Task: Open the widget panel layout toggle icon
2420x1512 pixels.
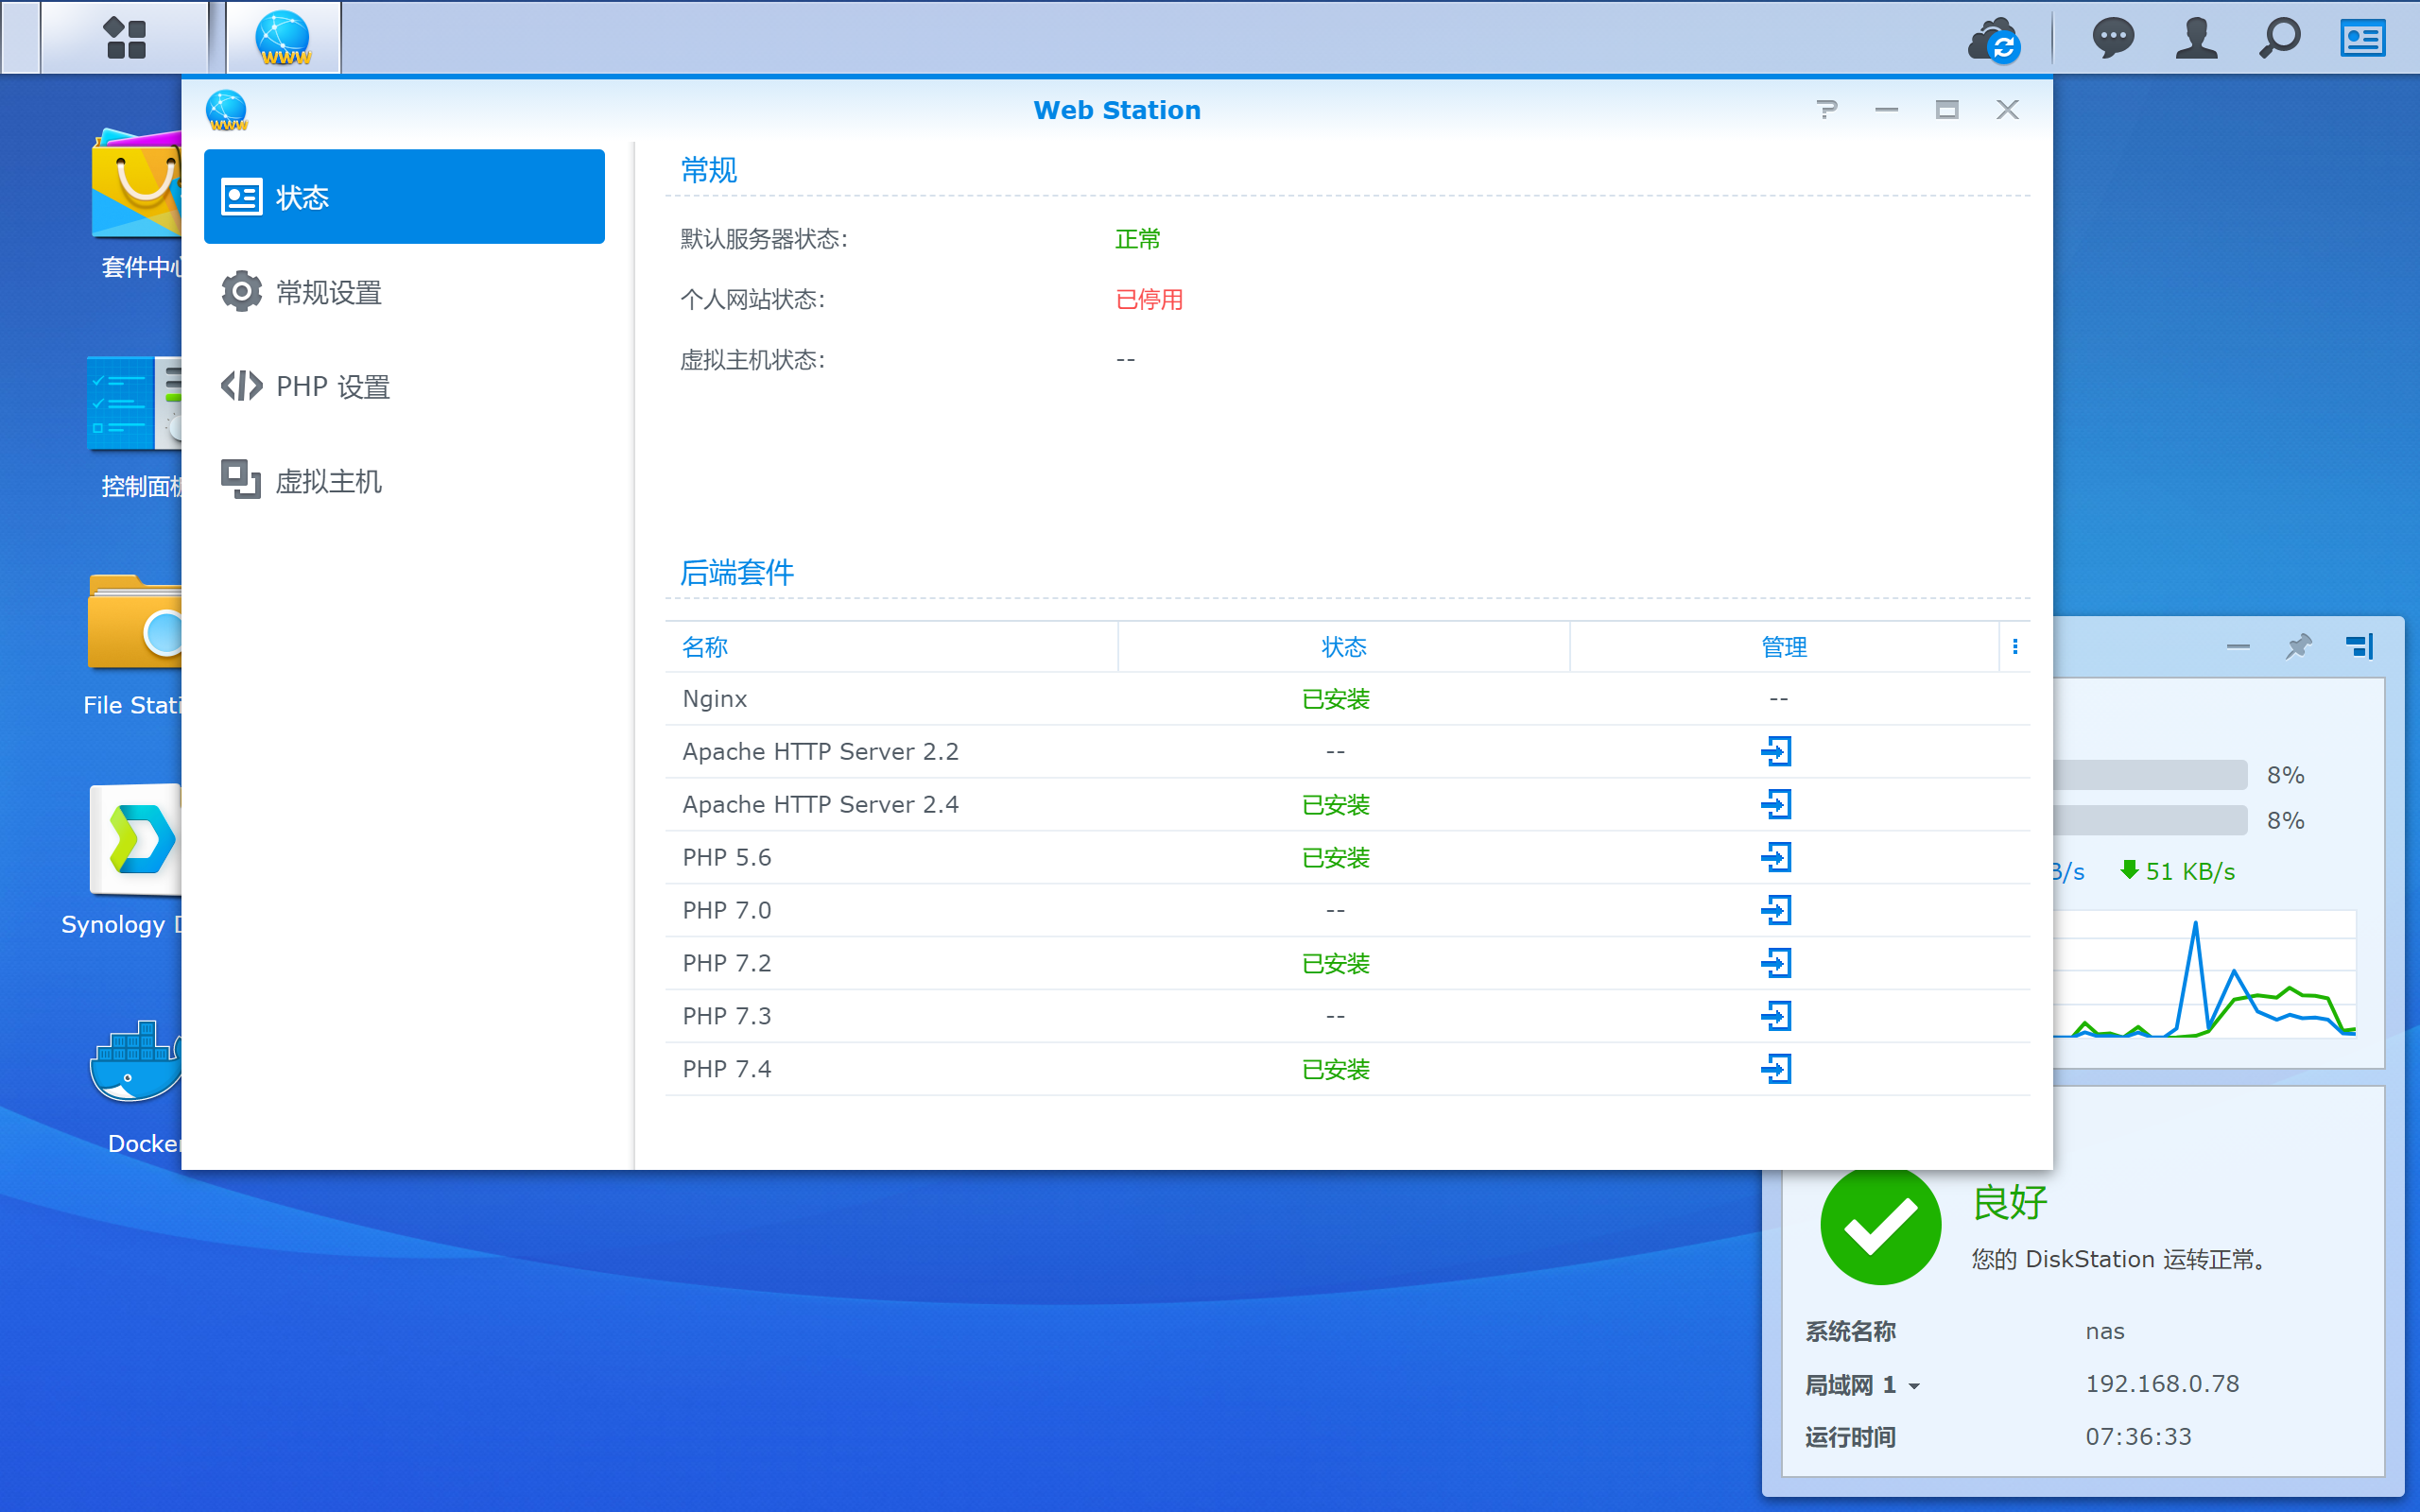Action: 2360,647
